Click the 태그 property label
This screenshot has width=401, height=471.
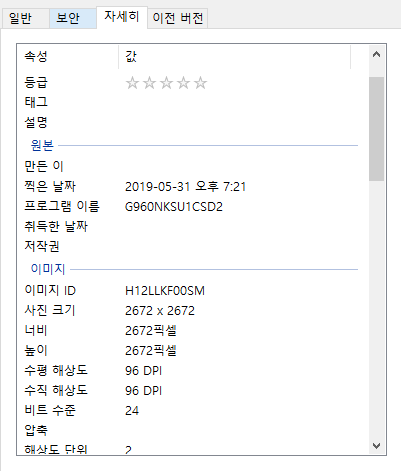tap(36, 102)
